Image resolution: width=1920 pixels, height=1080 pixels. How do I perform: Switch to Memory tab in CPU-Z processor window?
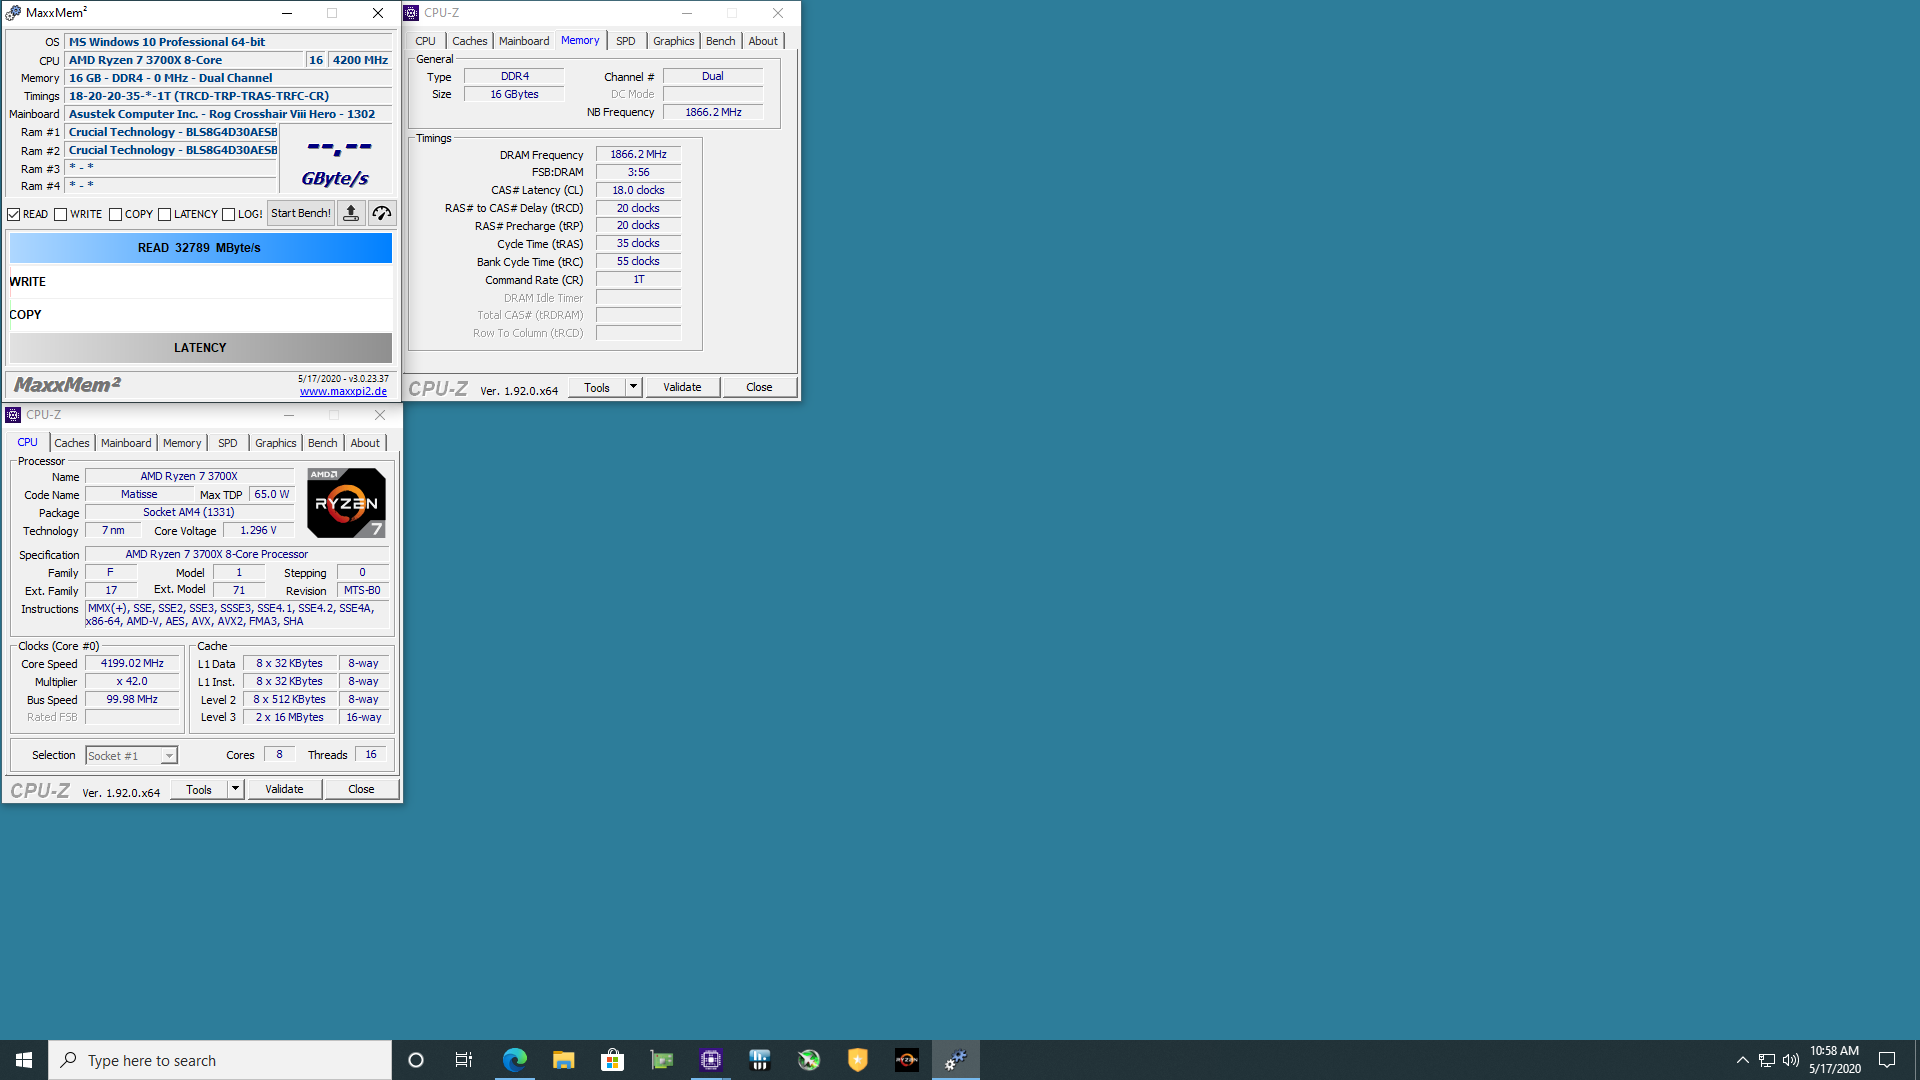[182, 443]
